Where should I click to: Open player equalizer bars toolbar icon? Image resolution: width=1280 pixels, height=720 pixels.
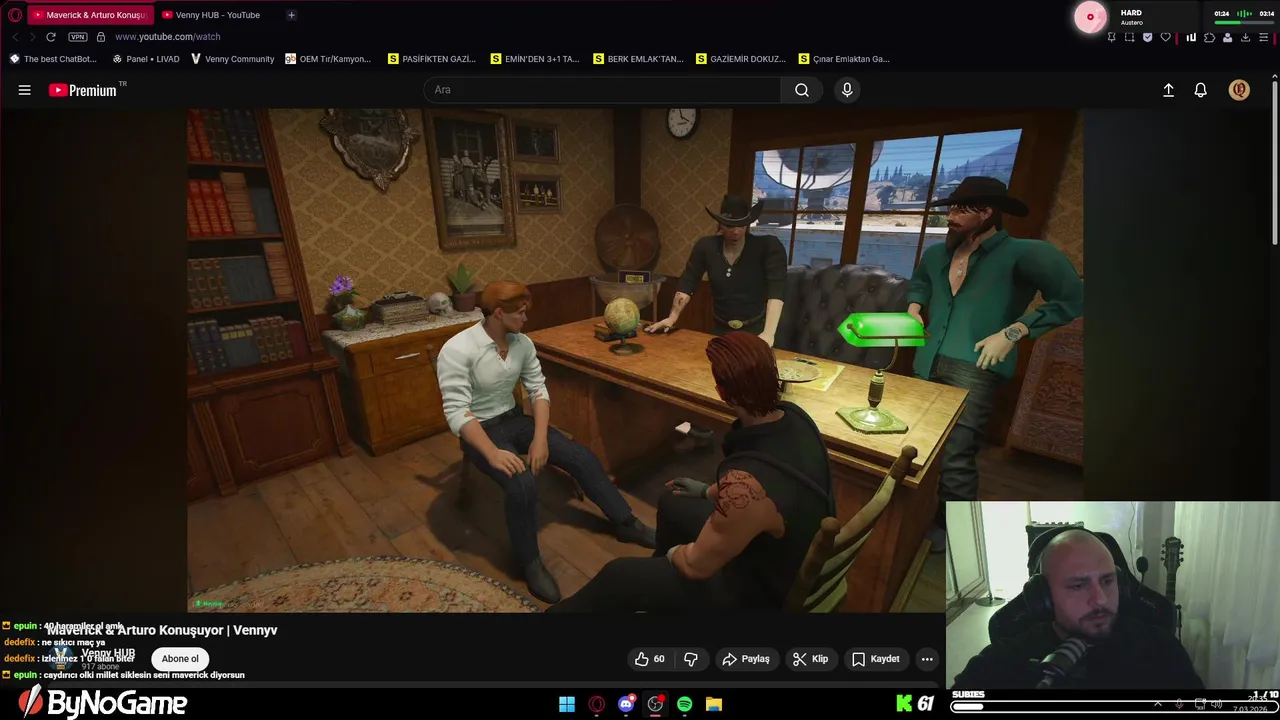coord(1191,37)
